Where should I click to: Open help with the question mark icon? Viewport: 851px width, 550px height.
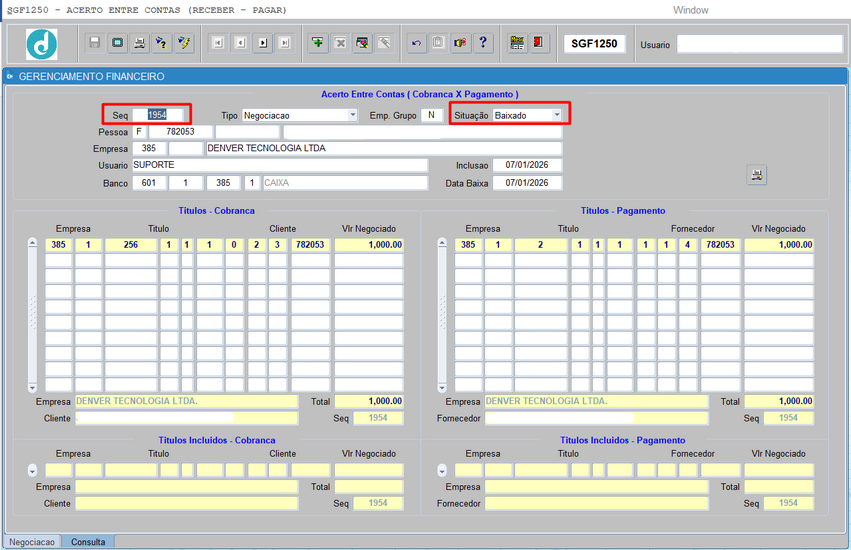(483, 43)
